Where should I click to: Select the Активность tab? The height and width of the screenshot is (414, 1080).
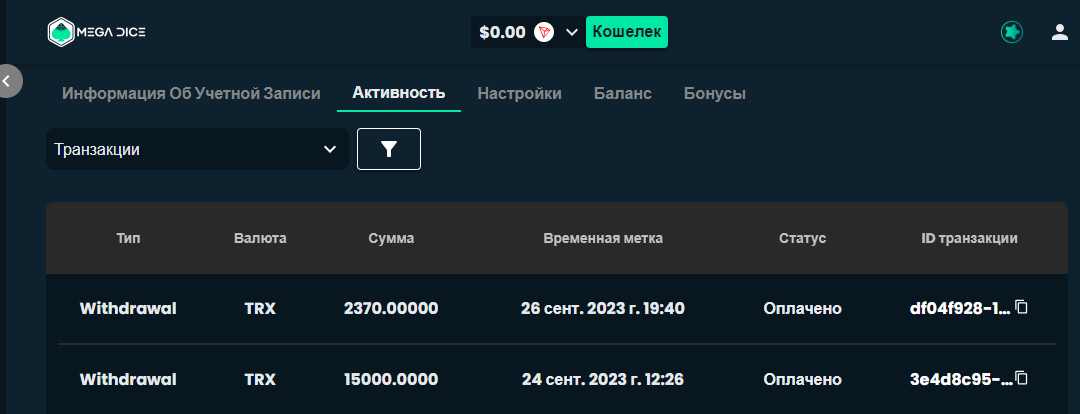point(398,93)
